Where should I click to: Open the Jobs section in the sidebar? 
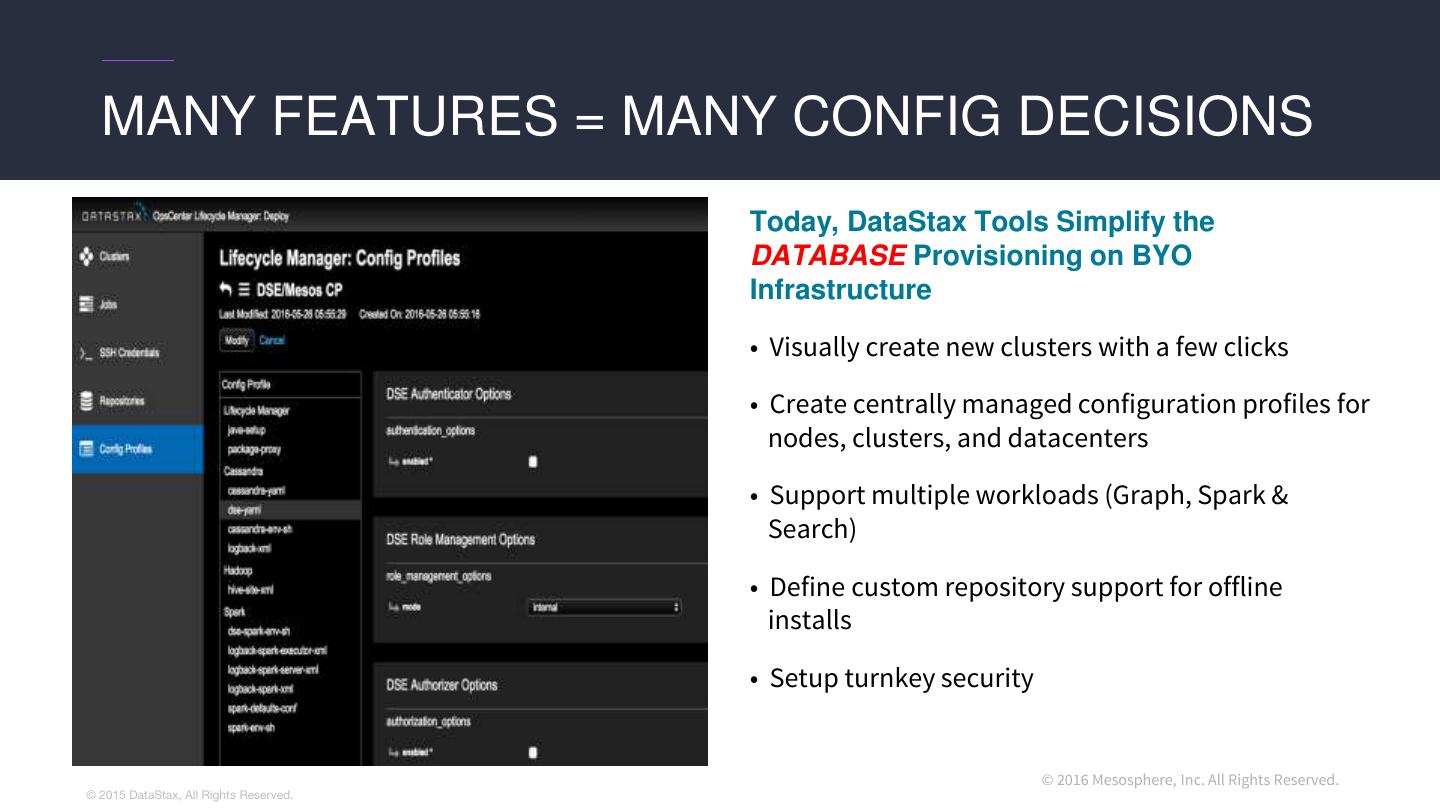[108, 305]
